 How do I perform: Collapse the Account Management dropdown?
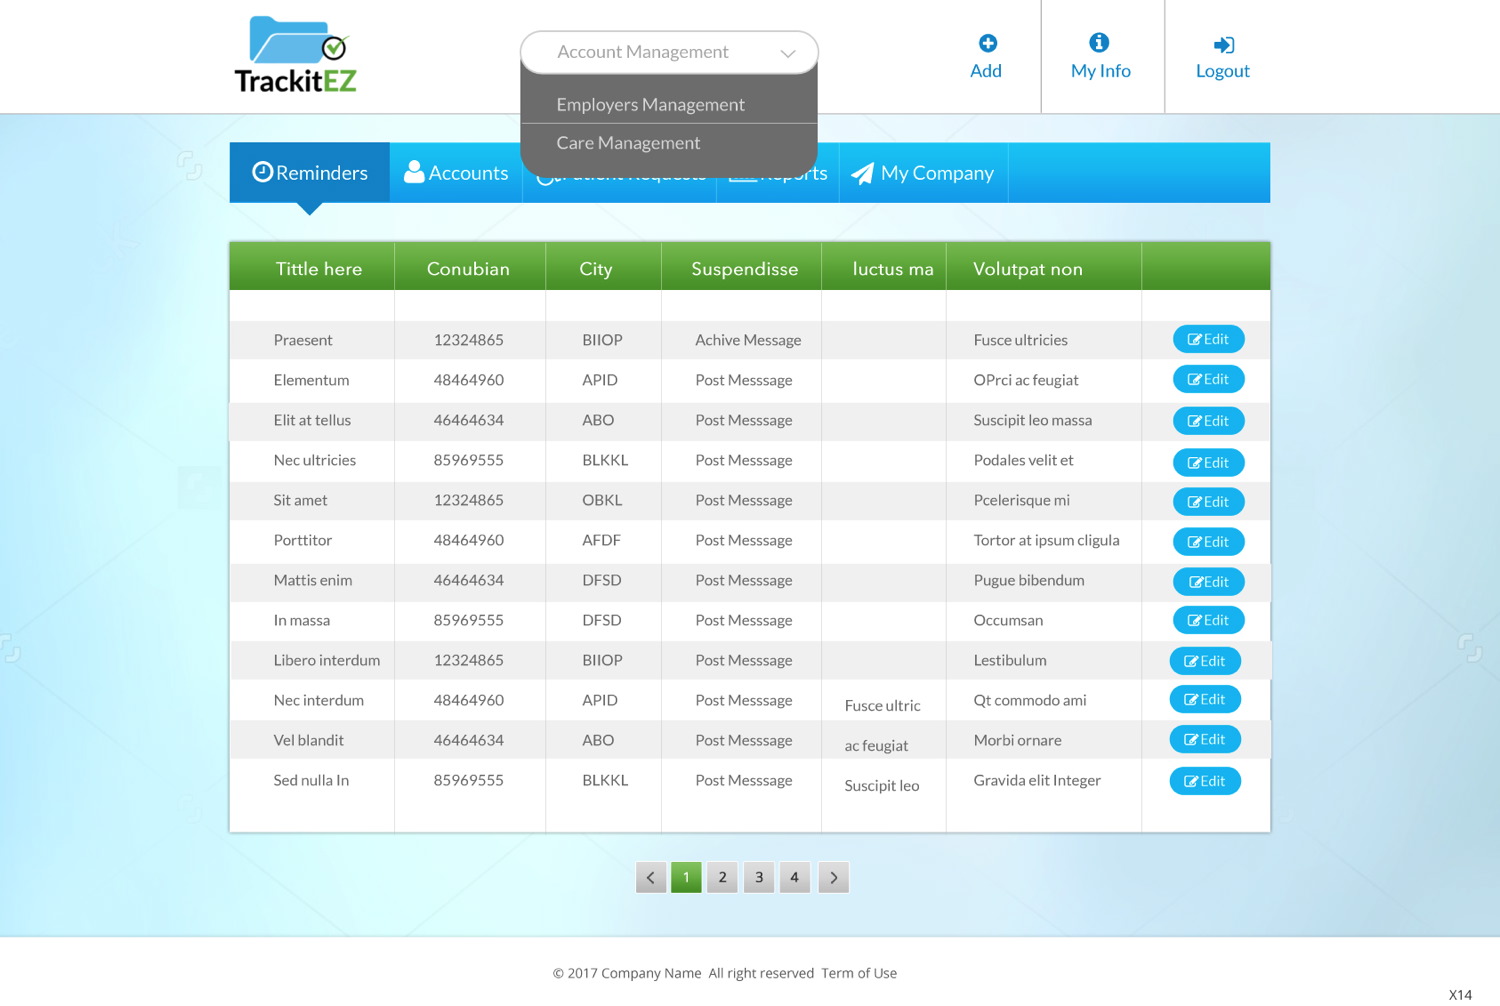point(787,53)
